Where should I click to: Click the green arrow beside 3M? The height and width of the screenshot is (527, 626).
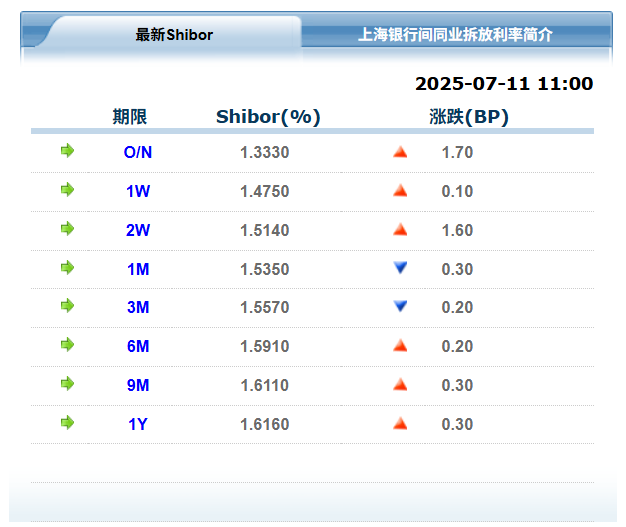[67, 306]
